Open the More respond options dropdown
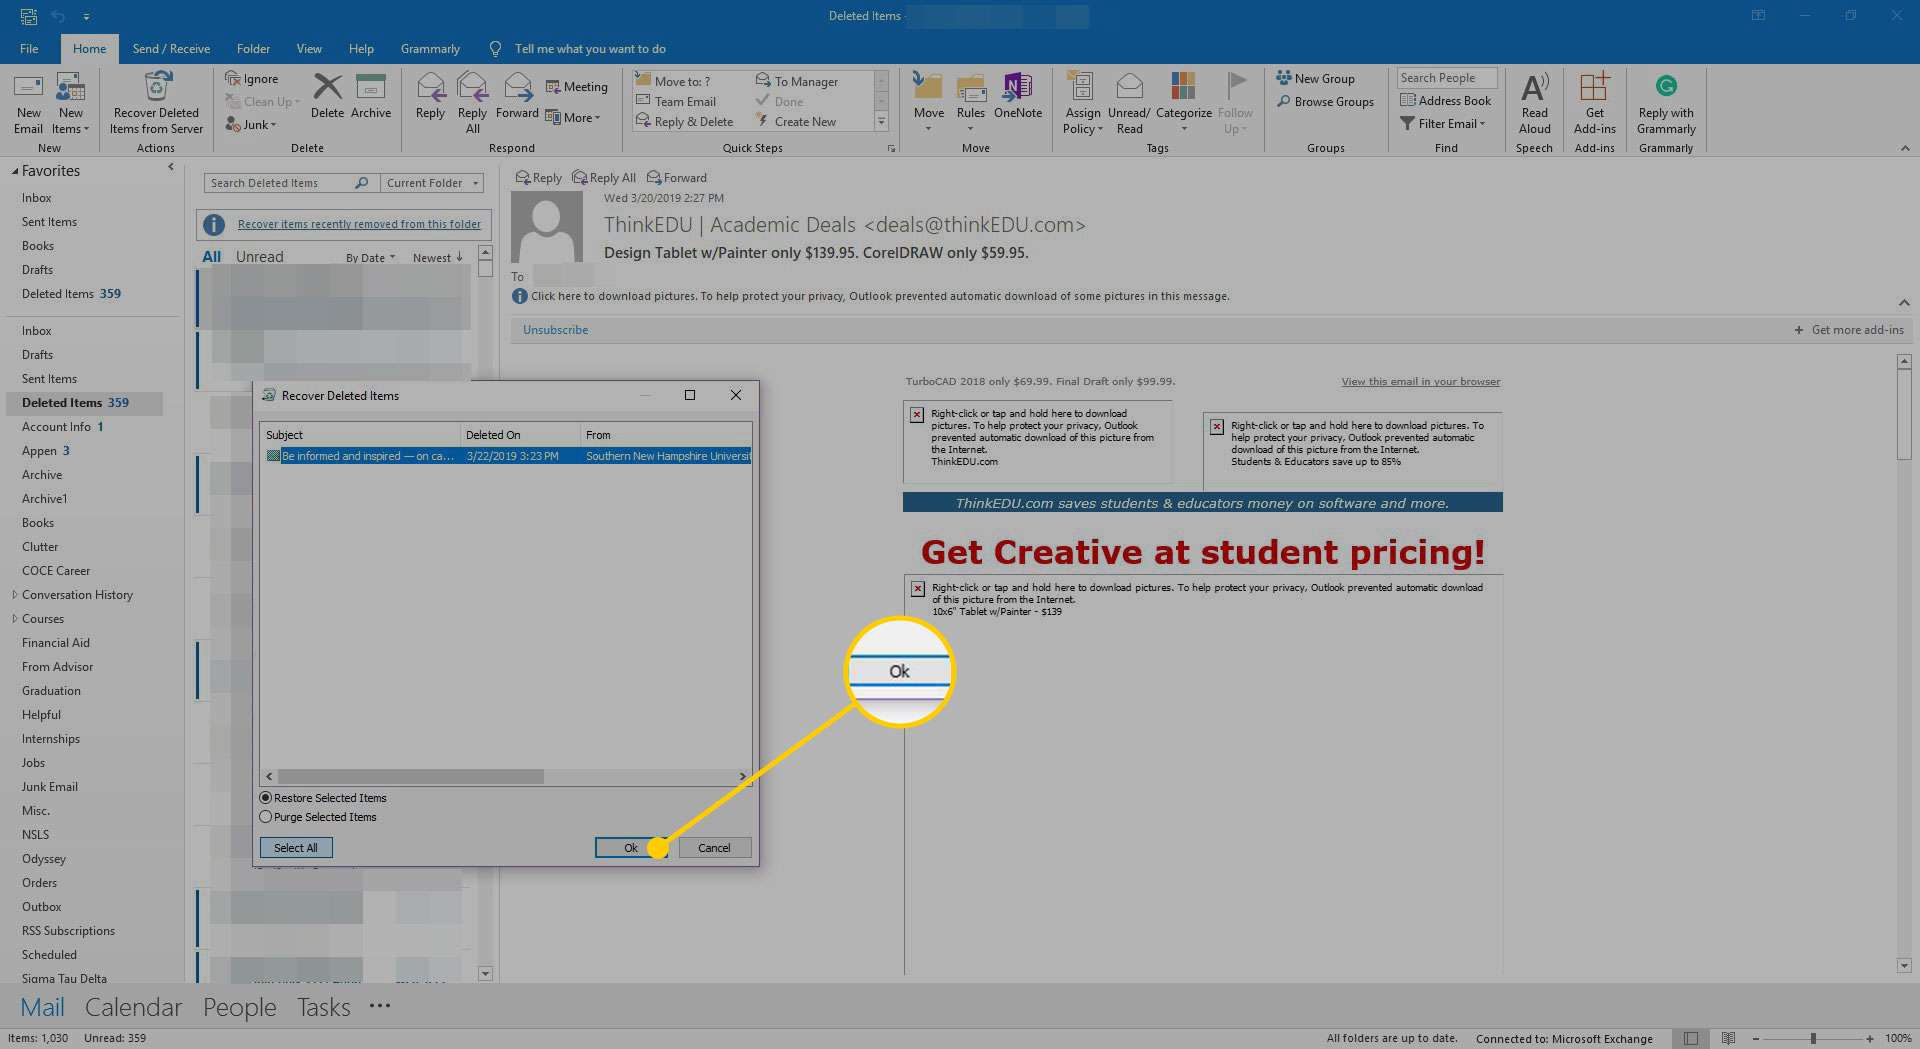The width and height of the screenshot is (1920, 1049). click(573, 118)
